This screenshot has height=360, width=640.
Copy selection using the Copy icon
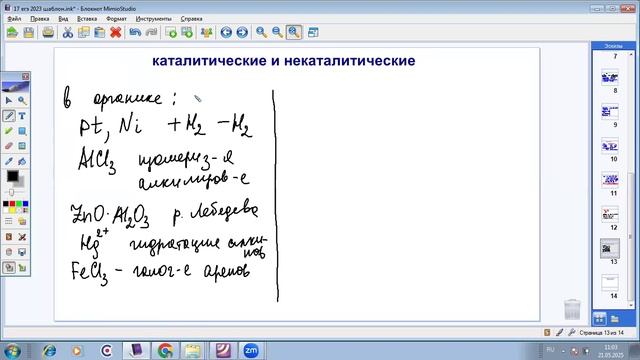tap(84, 32)
